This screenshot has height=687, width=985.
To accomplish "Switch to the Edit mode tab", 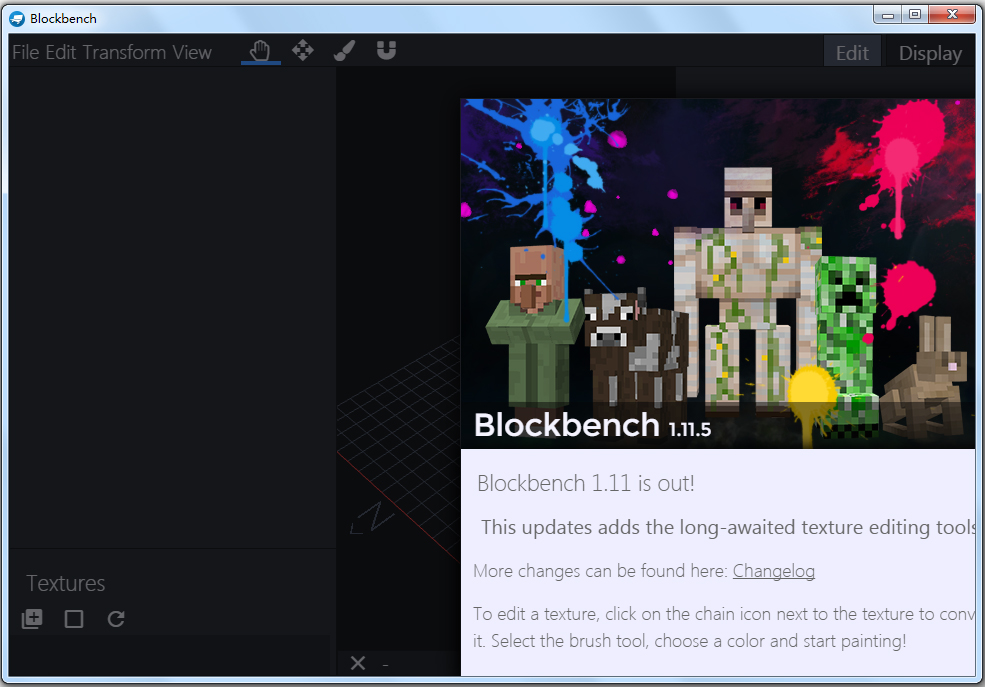I will 852,53.
